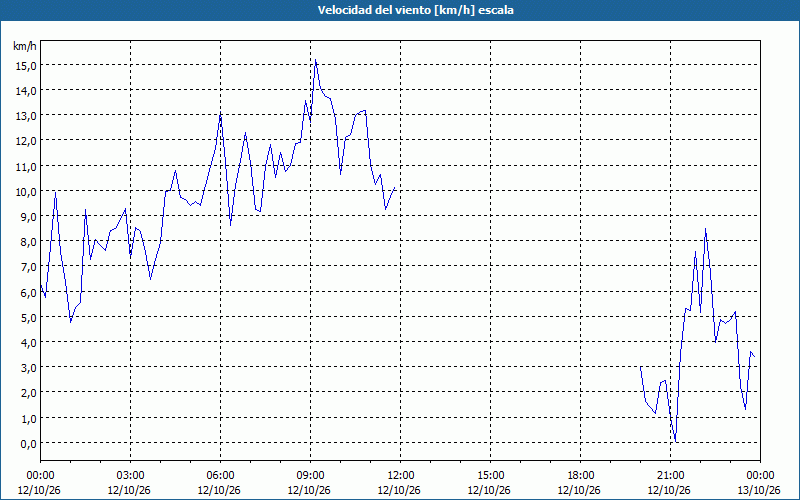The height and width of the screenshot is (500, 800).
Task: Click the '21:00' time axis label
Action: pyautogui.click(x=670, y=476)
